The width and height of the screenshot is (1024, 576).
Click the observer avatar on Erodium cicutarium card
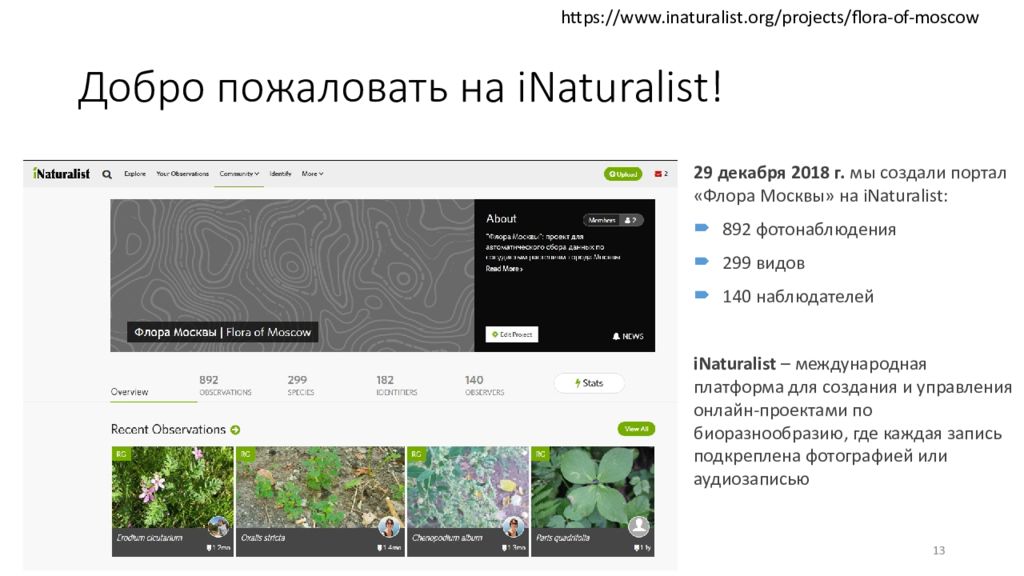click(x=218, y=526)
